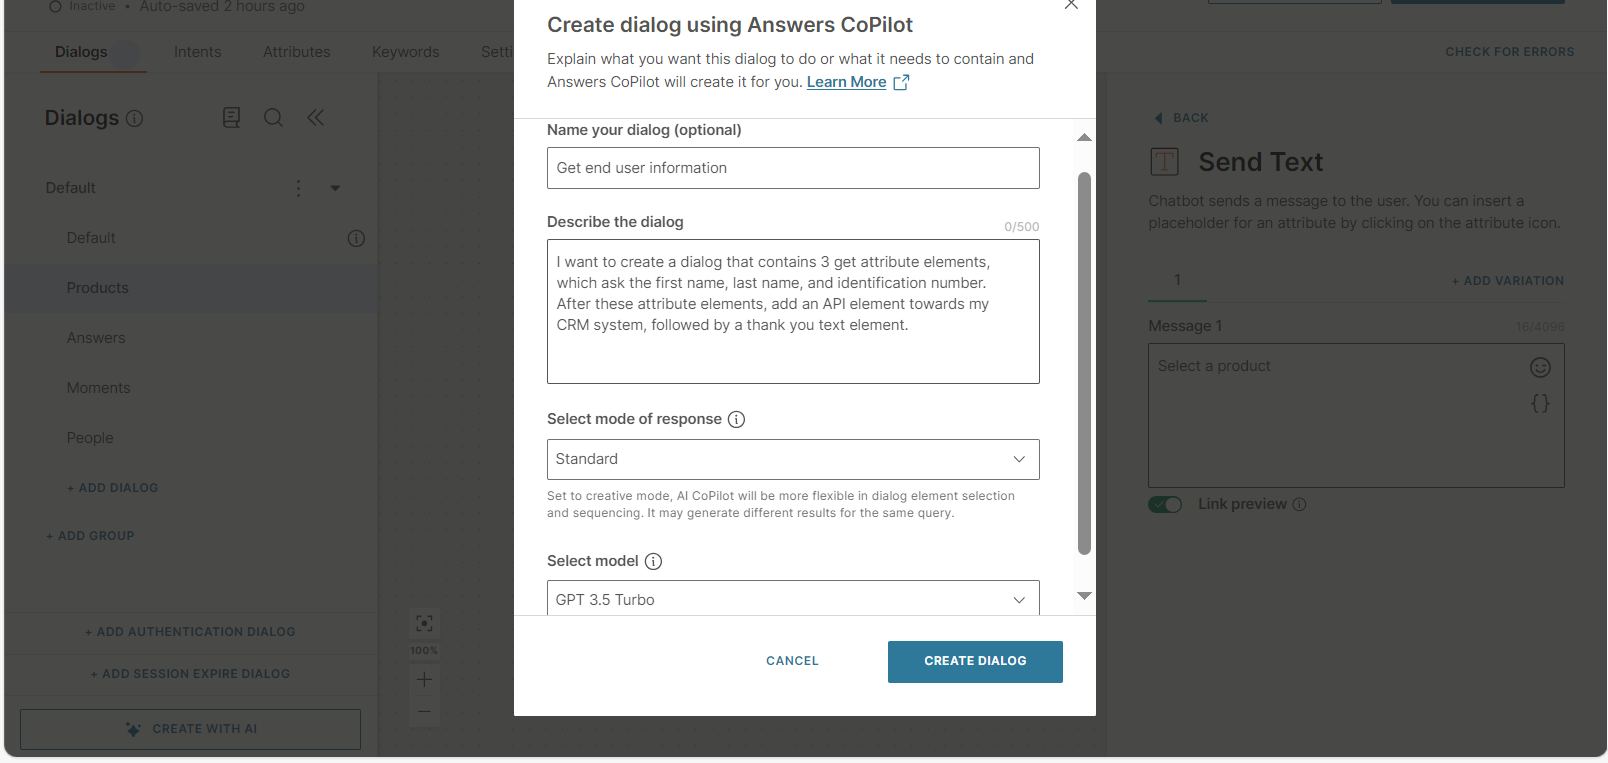Collapse the Dialogs panel with double chevron
The width and height of the screenshot is (1608, 763).
click(316, 118)
